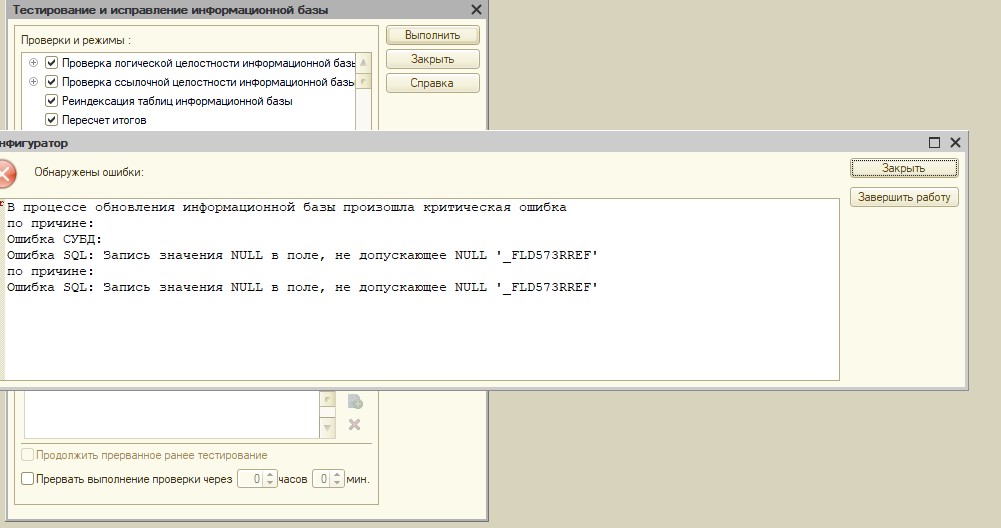Click the add file icon beside the list

tap(354, 402)
